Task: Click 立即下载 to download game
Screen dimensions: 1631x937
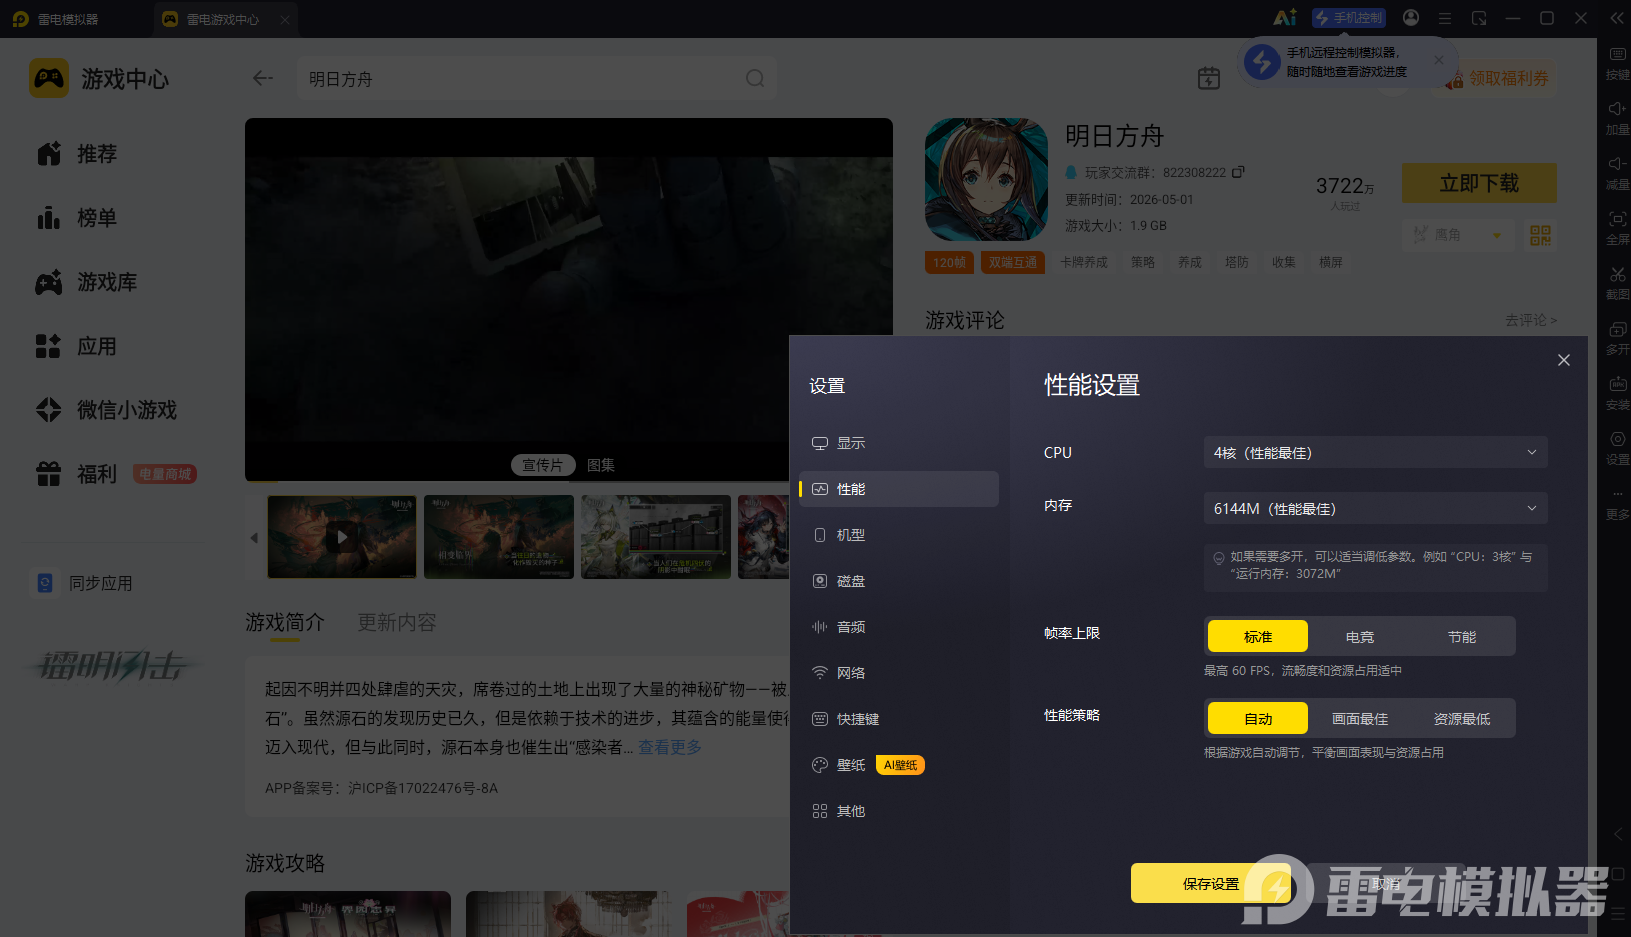Action: point(1479,183)
